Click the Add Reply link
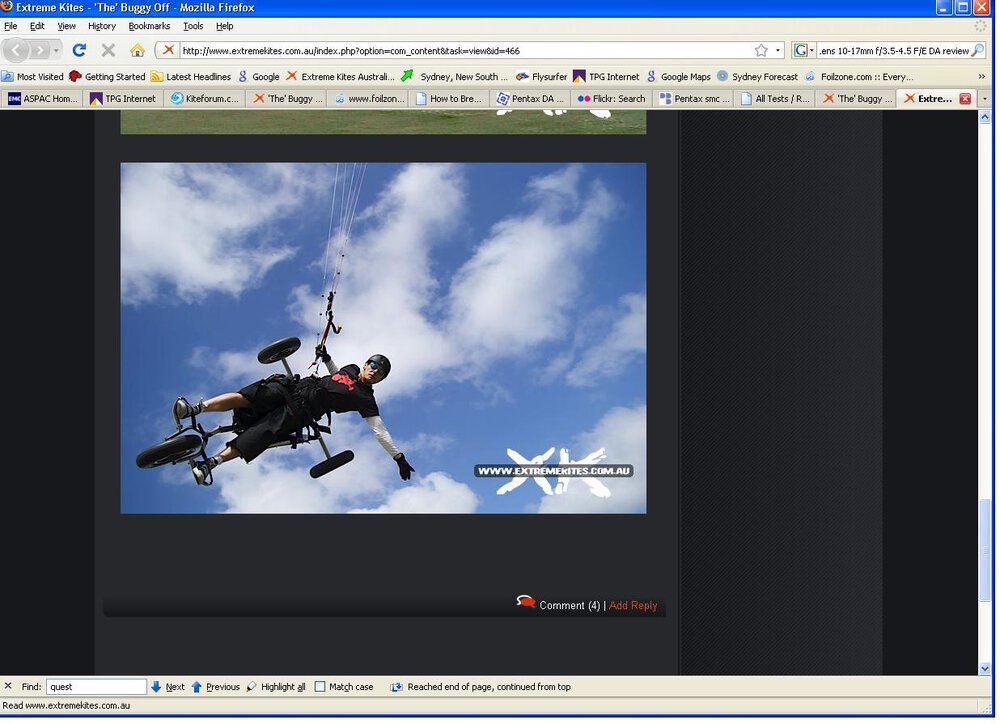The height and width of the screenshot is (724, 1000). coord(633,605)
